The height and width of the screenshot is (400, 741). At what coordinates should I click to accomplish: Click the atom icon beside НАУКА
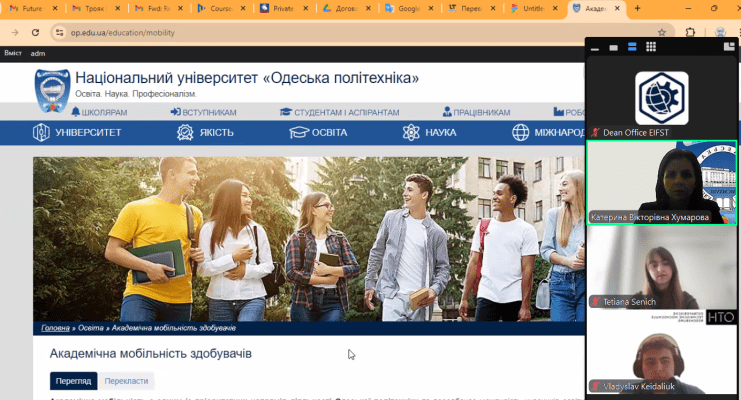pos(411,132)
